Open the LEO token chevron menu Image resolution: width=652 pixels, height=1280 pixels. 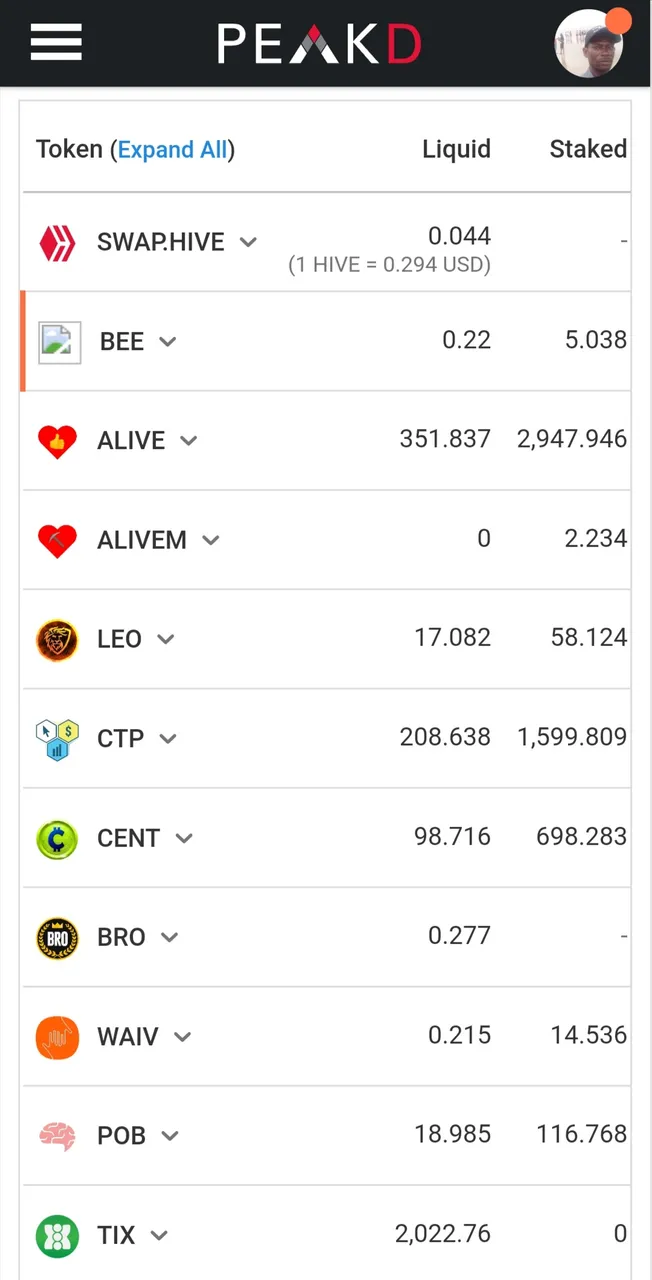[x=166, y=640]
